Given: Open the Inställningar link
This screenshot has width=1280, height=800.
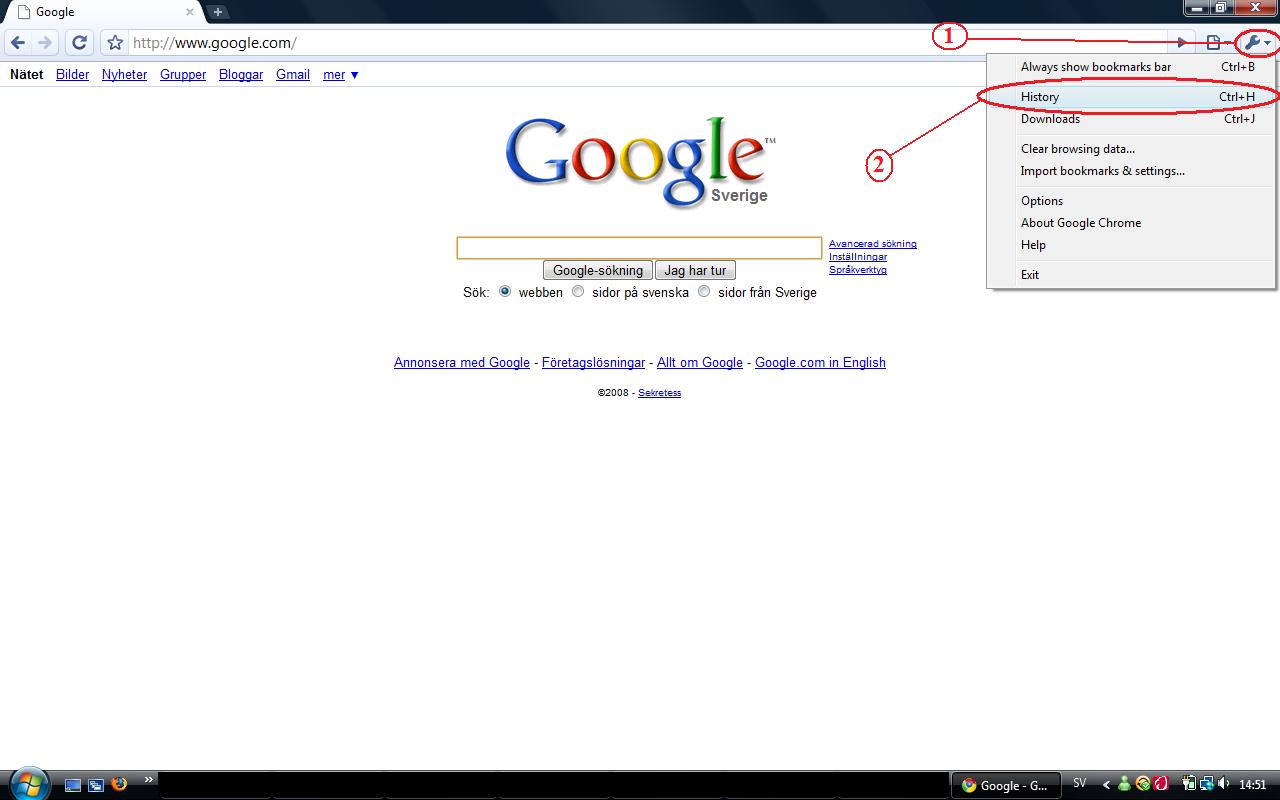Looking at the screenshot, I should pyautogui.click(x=858, y=257).
